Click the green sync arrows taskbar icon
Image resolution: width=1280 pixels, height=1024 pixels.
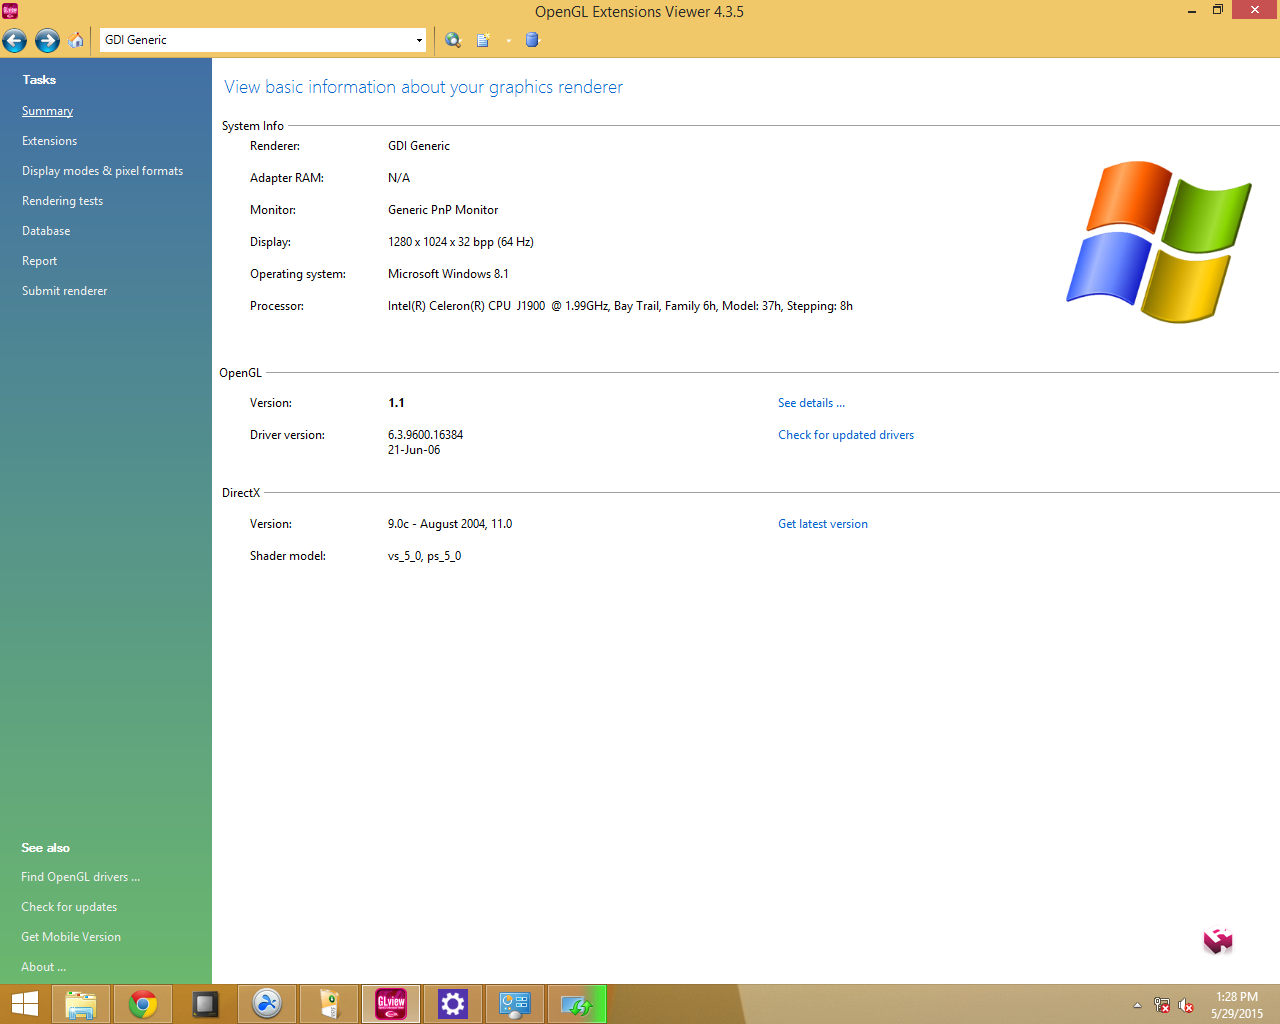(577, 1004)
